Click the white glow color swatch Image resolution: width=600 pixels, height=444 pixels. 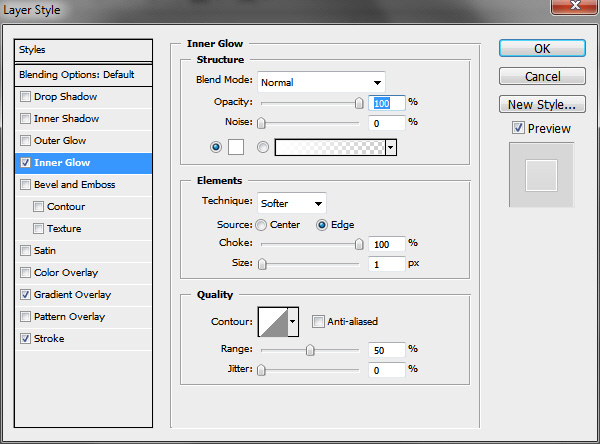(236, 147)
